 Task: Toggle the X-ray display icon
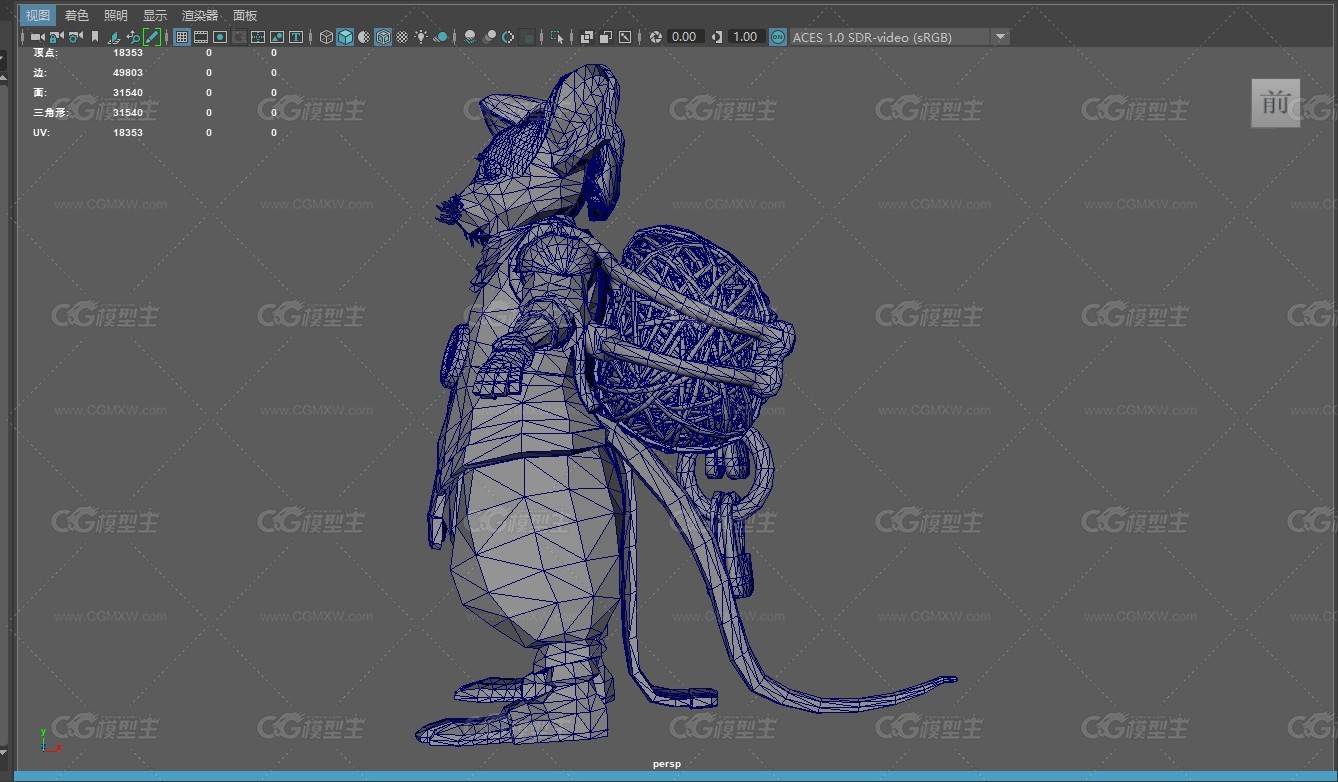pyautogui.click(x=587, y=37)
